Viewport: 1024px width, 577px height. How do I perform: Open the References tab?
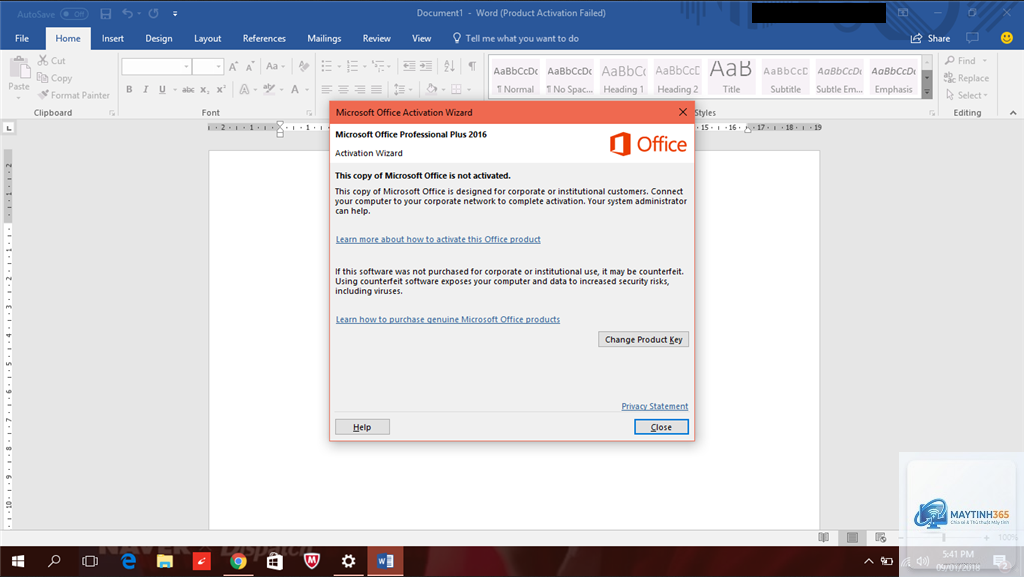coord(264,39)
